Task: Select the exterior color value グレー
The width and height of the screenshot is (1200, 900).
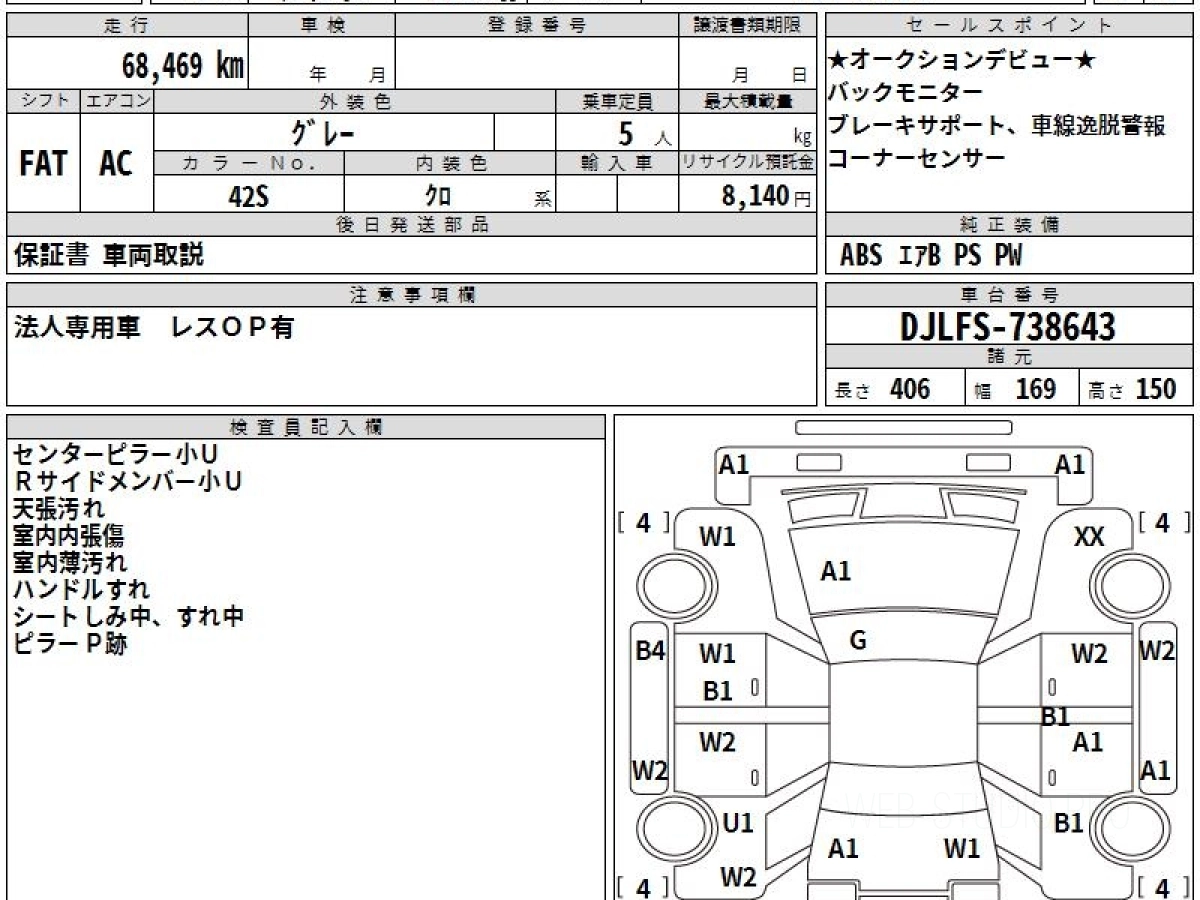Action: [x=323, y=132]
